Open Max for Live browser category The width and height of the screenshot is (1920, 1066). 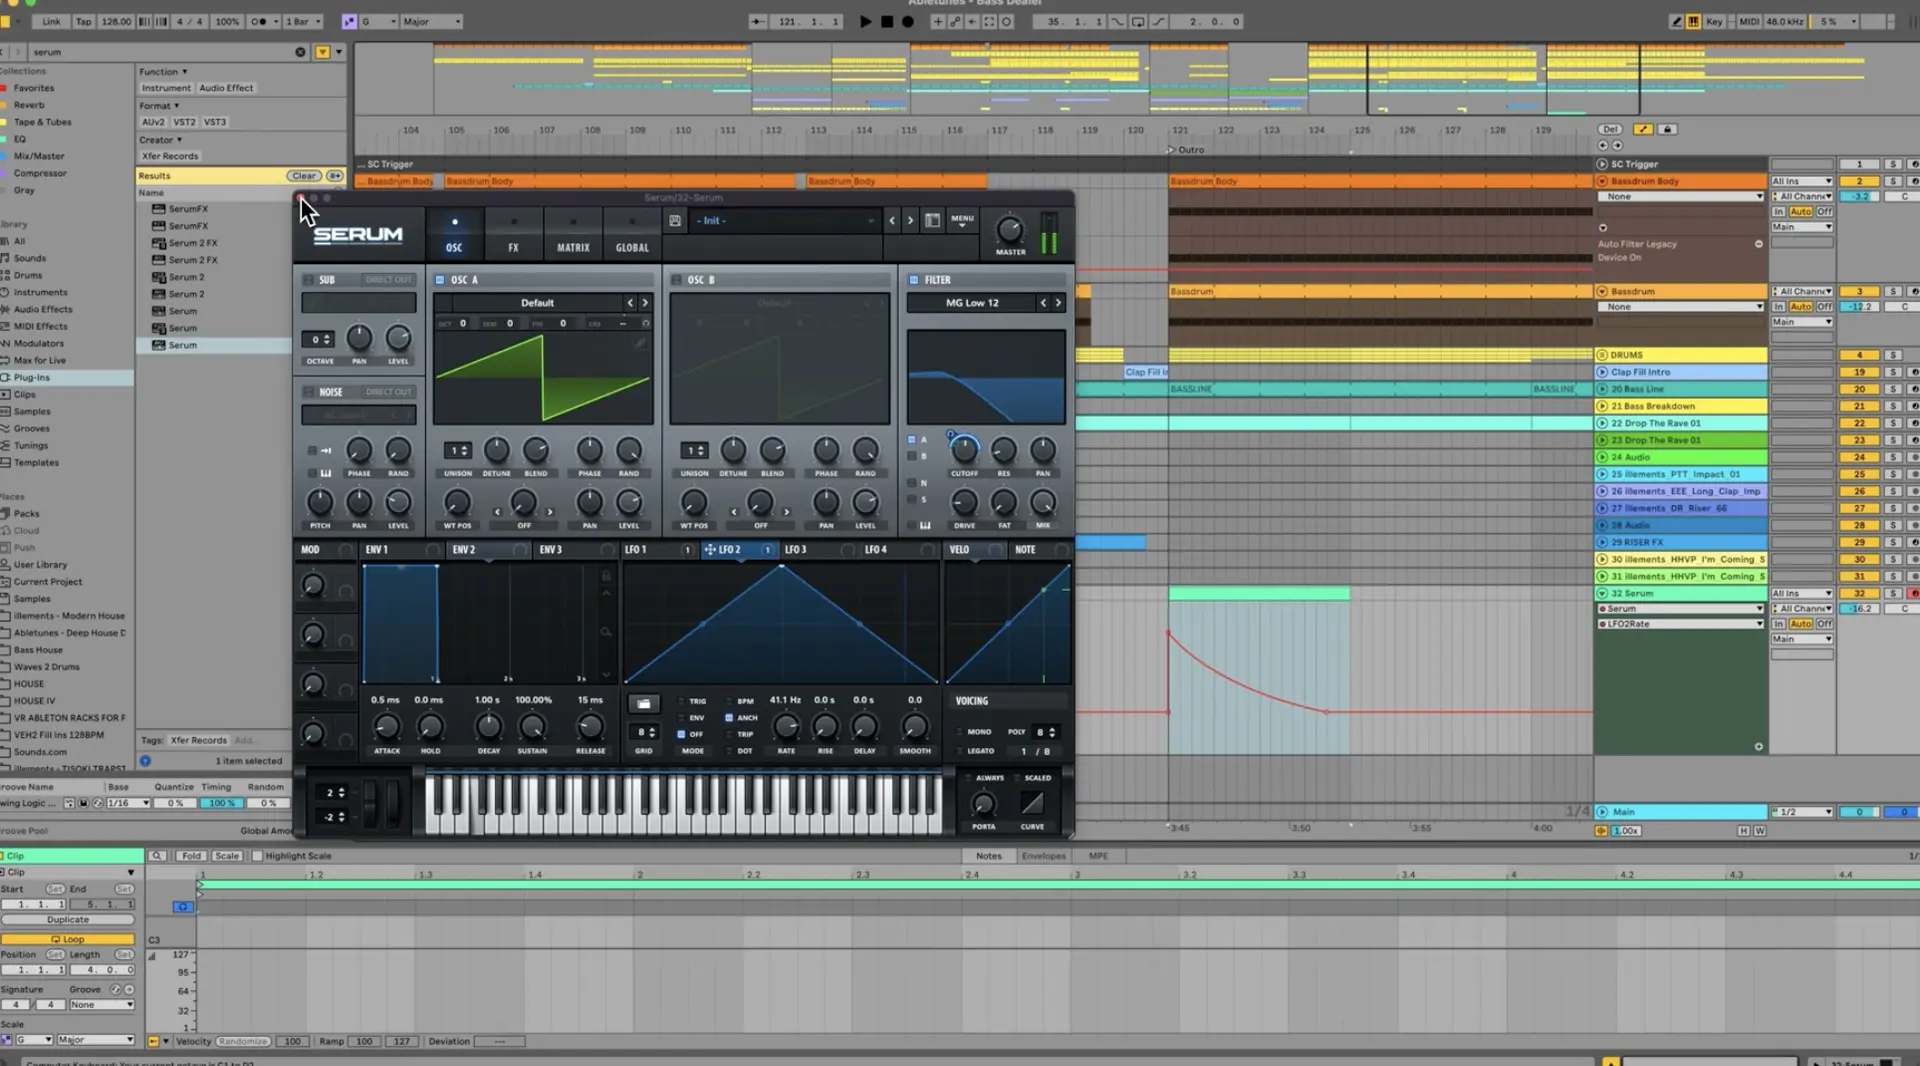(x=40, y=360)
